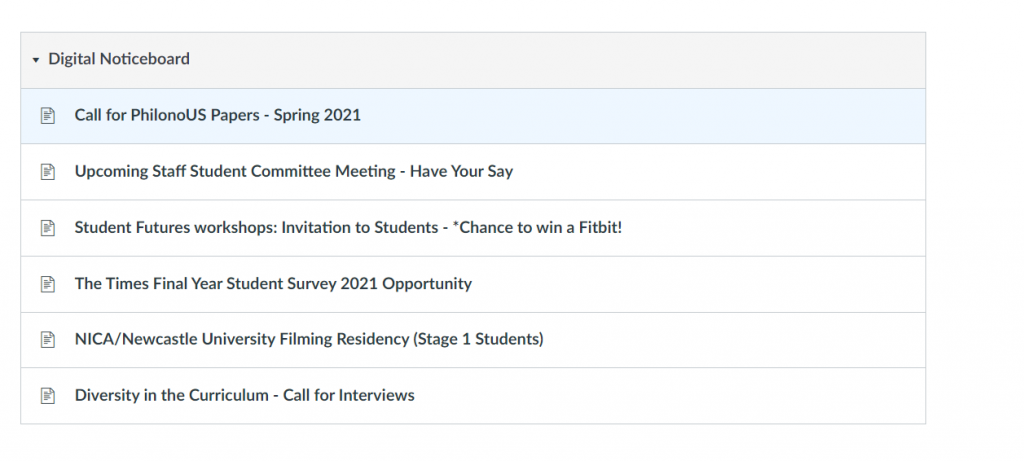Open The Times Final Year Student Survey 2021 Opportunity

click(x=273, y=283)
